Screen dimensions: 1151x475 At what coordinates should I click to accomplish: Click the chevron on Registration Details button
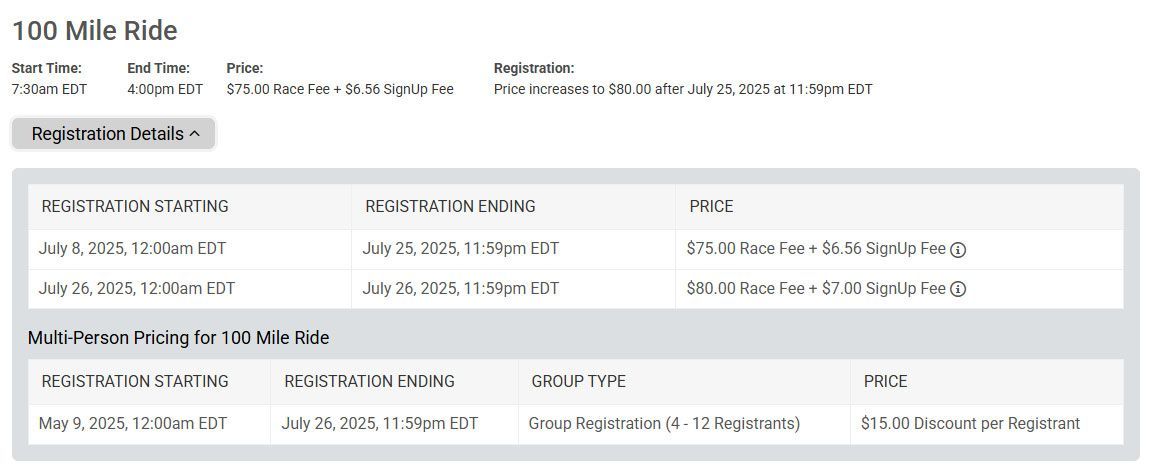point(195,134)
